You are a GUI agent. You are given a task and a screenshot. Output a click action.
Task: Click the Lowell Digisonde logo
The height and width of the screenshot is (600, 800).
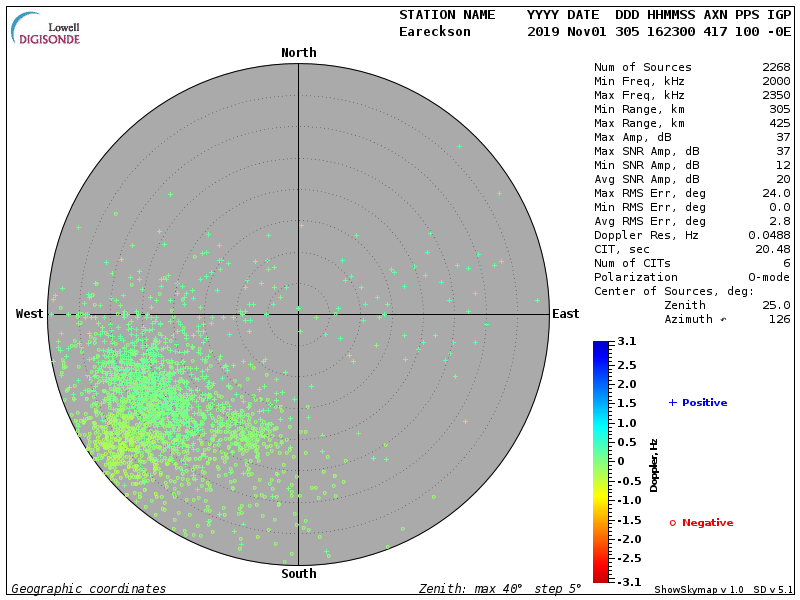(46, 29)
